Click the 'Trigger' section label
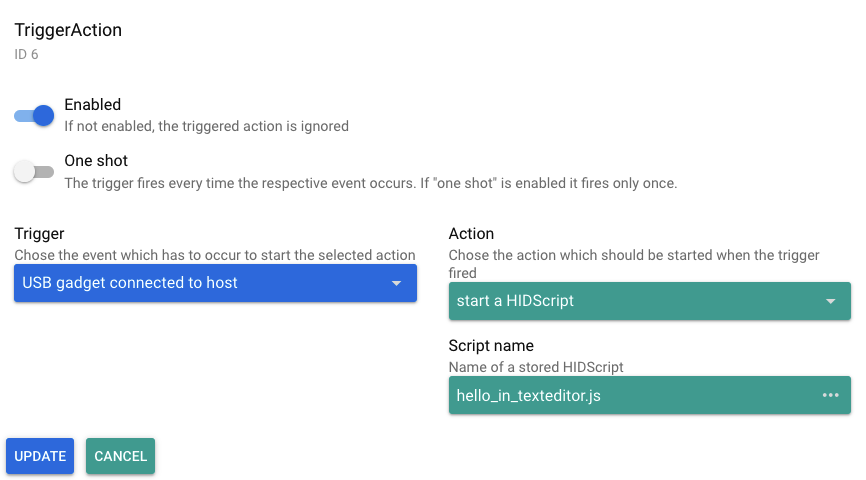866x480 pixels. 39,234
